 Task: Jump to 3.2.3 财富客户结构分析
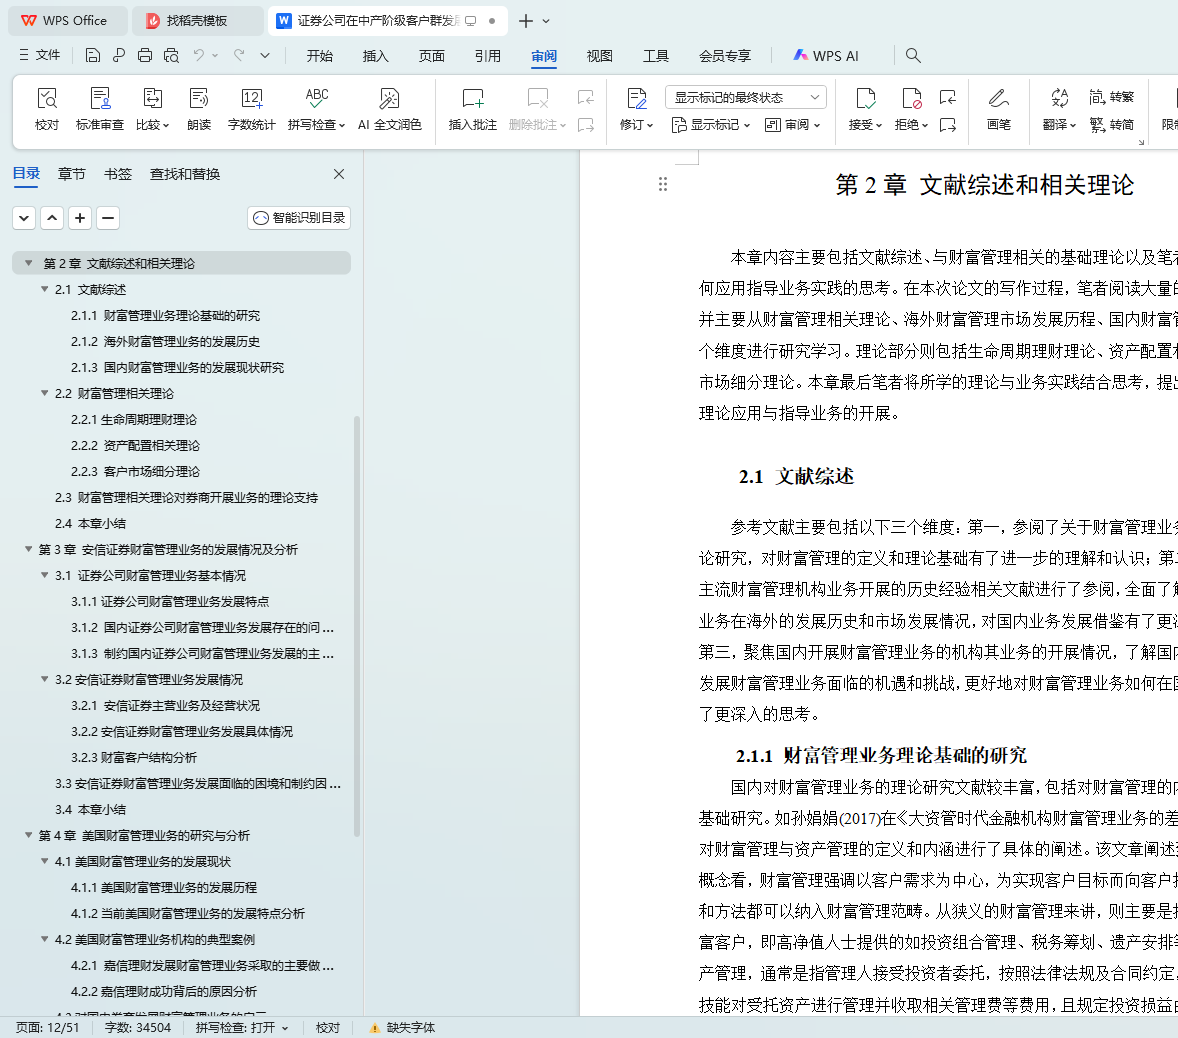coord(134,757)
